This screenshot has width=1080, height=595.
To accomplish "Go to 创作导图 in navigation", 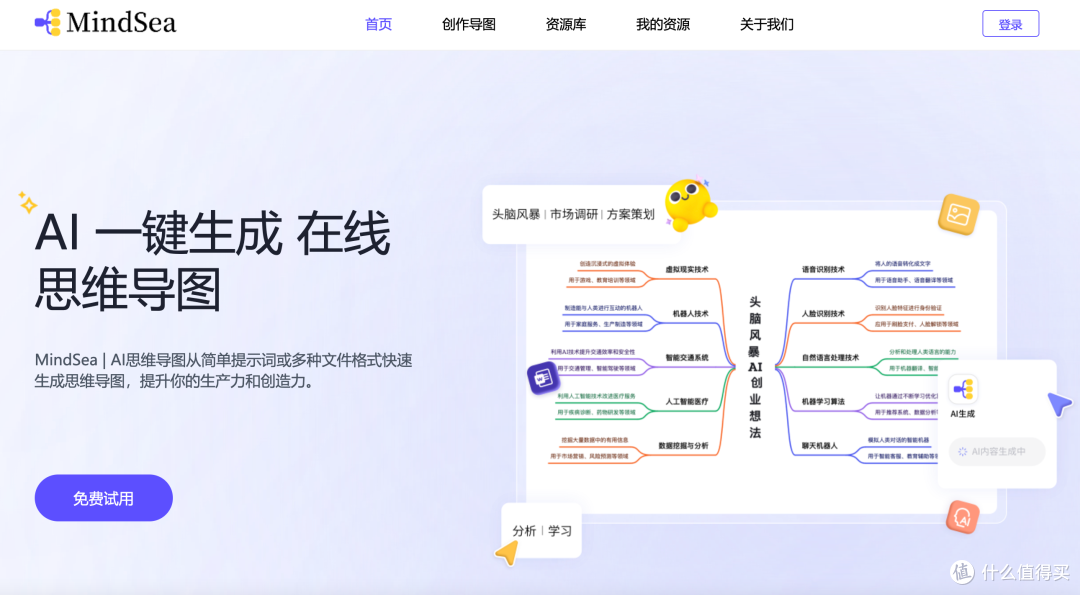I will pyautogui.click(x=469, y=25).
